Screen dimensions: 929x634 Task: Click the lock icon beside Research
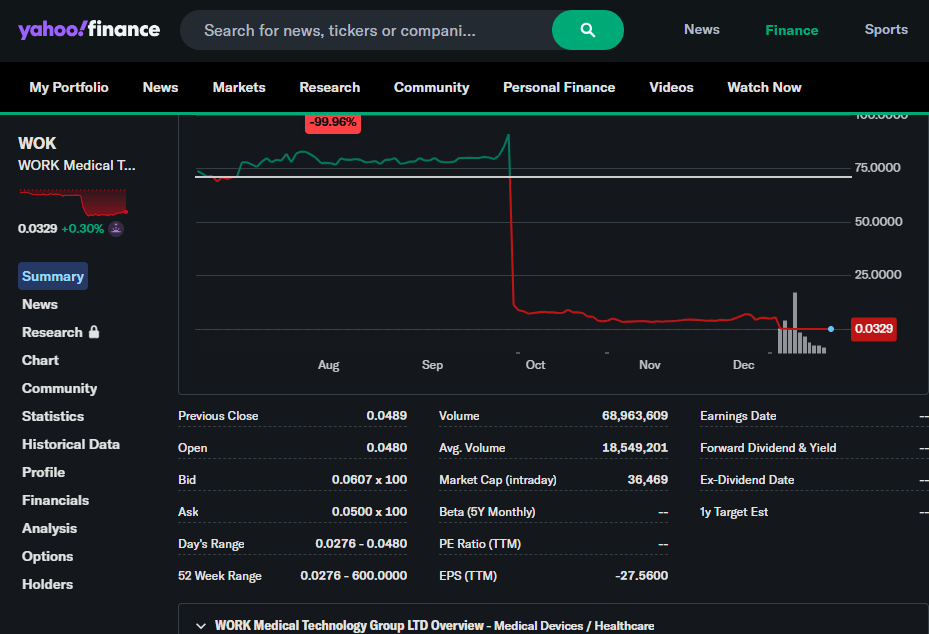(x=94, y=332)
